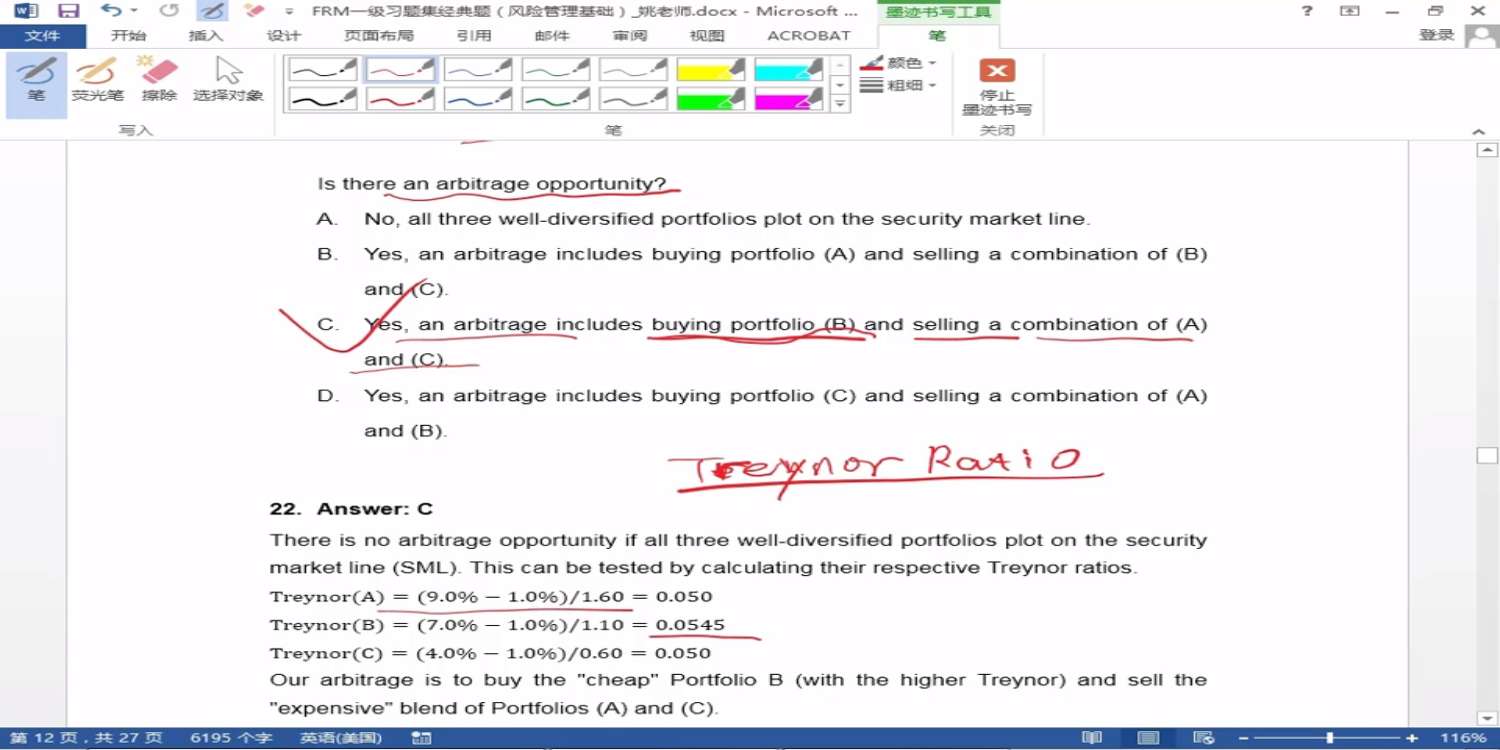This screenshot has width=1500, height=750.
Task: Select the 笔 (Pens) ink tools tab
Action: [x=937, y=36]
